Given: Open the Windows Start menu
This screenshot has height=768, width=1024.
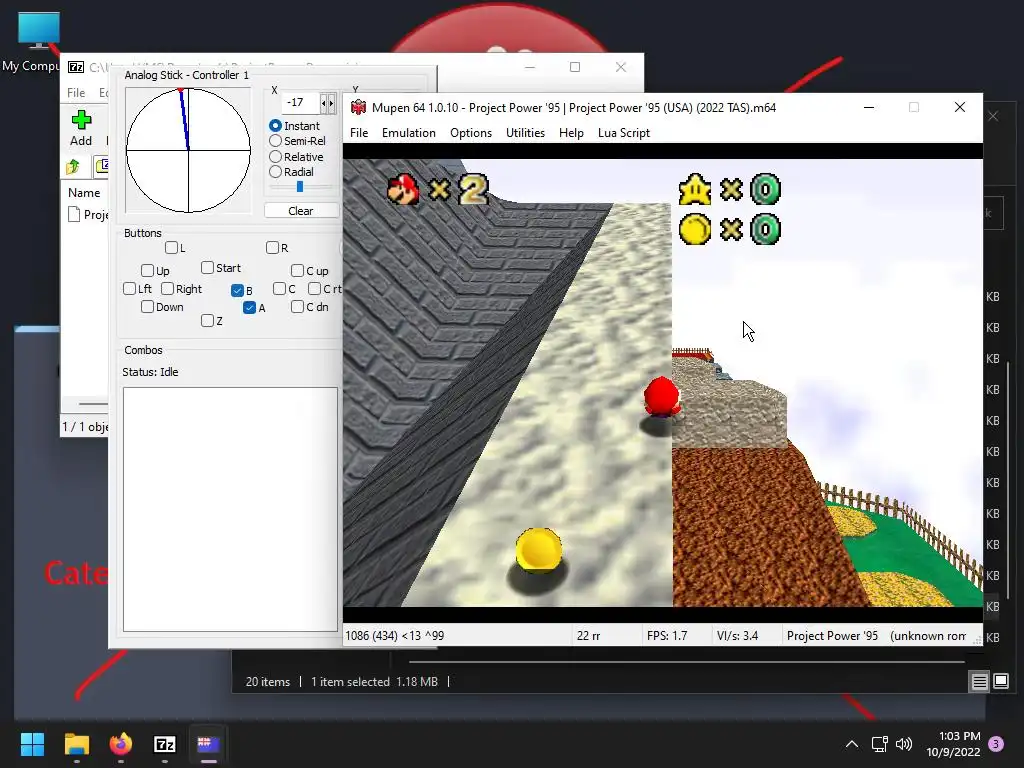Looking at the screenshot, I should (x=32, y=744).
